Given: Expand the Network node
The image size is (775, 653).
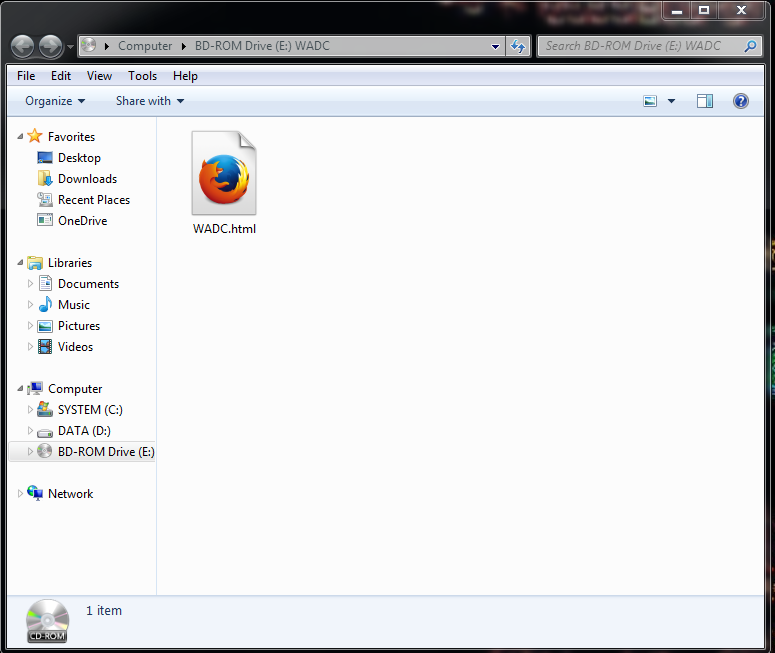Looking at the screenshot, I should click(20, 494).
